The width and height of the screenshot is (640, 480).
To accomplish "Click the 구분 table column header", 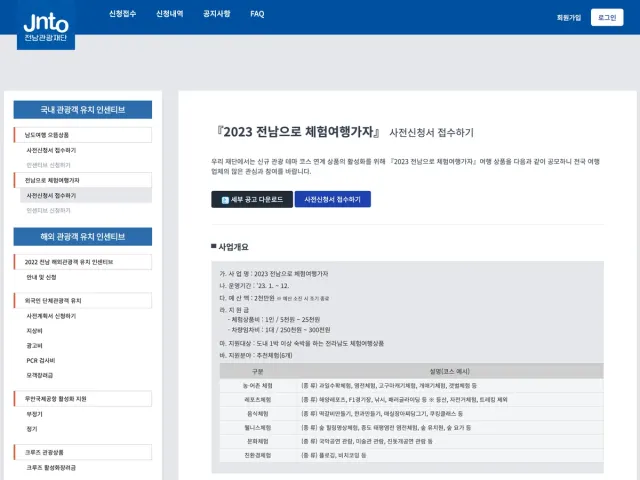I will pos(258,371).
